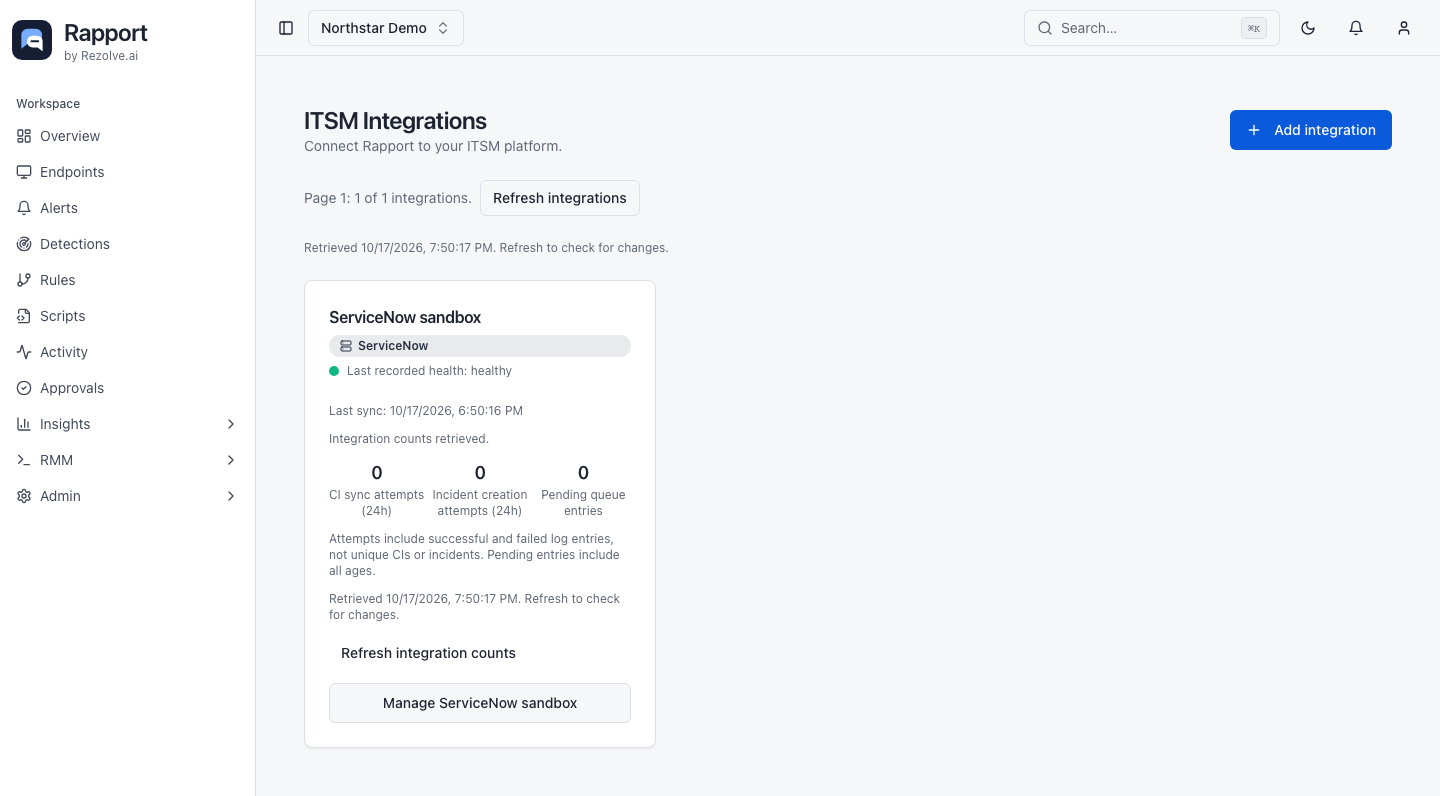Viewport: 1440px width, 796px height.
Task: Click the Insights bar chart icon
Action: [x=24, y=424]
